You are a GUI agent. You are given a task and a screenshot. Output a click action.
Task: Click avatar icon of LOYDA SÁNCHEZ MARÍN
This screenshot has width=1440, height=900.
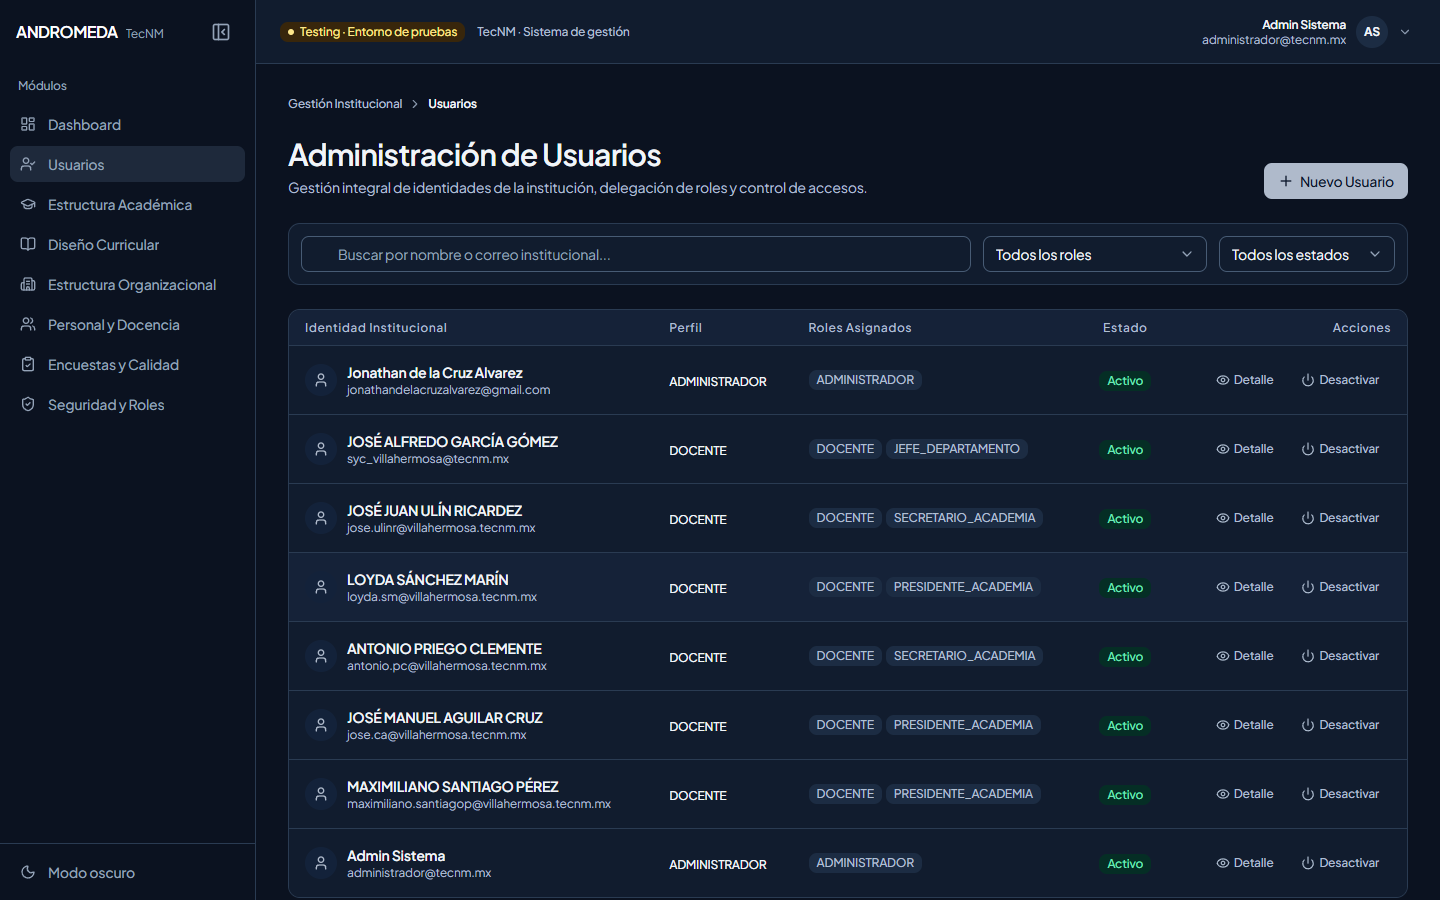[321, 587]
